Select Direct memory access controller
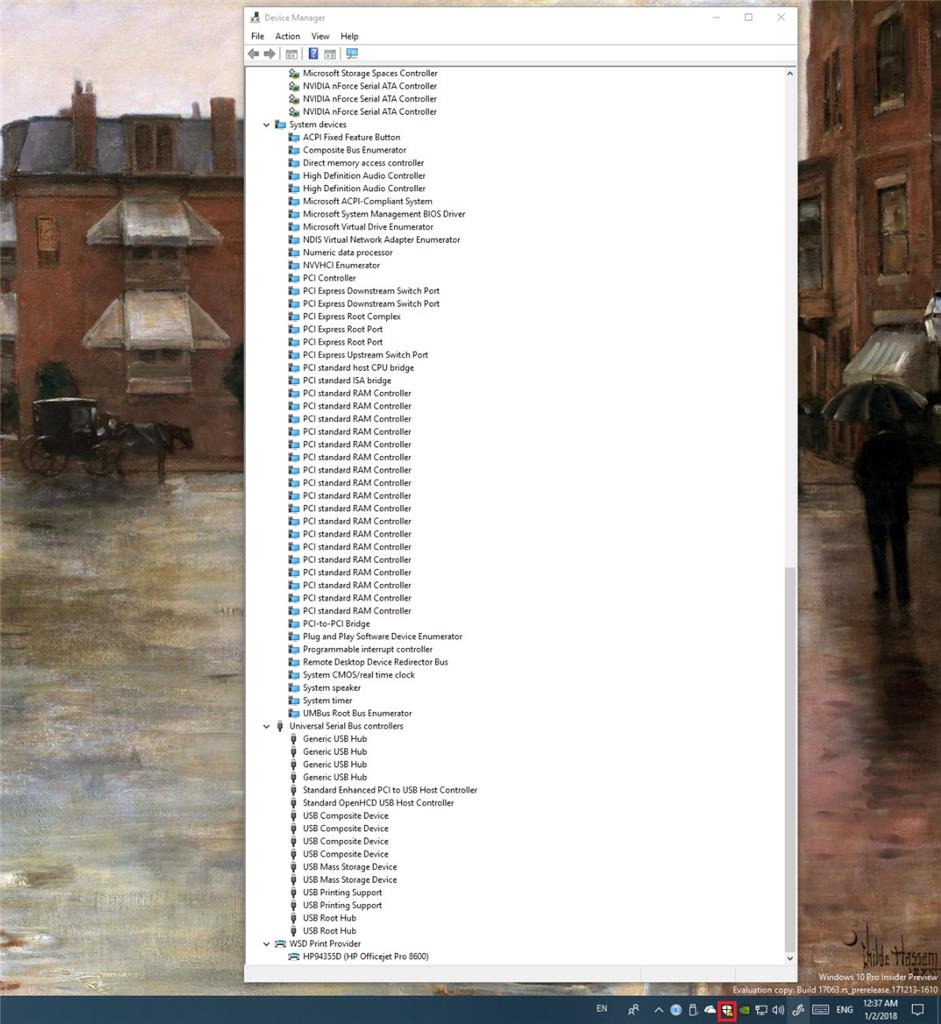Image resolution: width=941 pixels, height=1024 pixels. 363,163
